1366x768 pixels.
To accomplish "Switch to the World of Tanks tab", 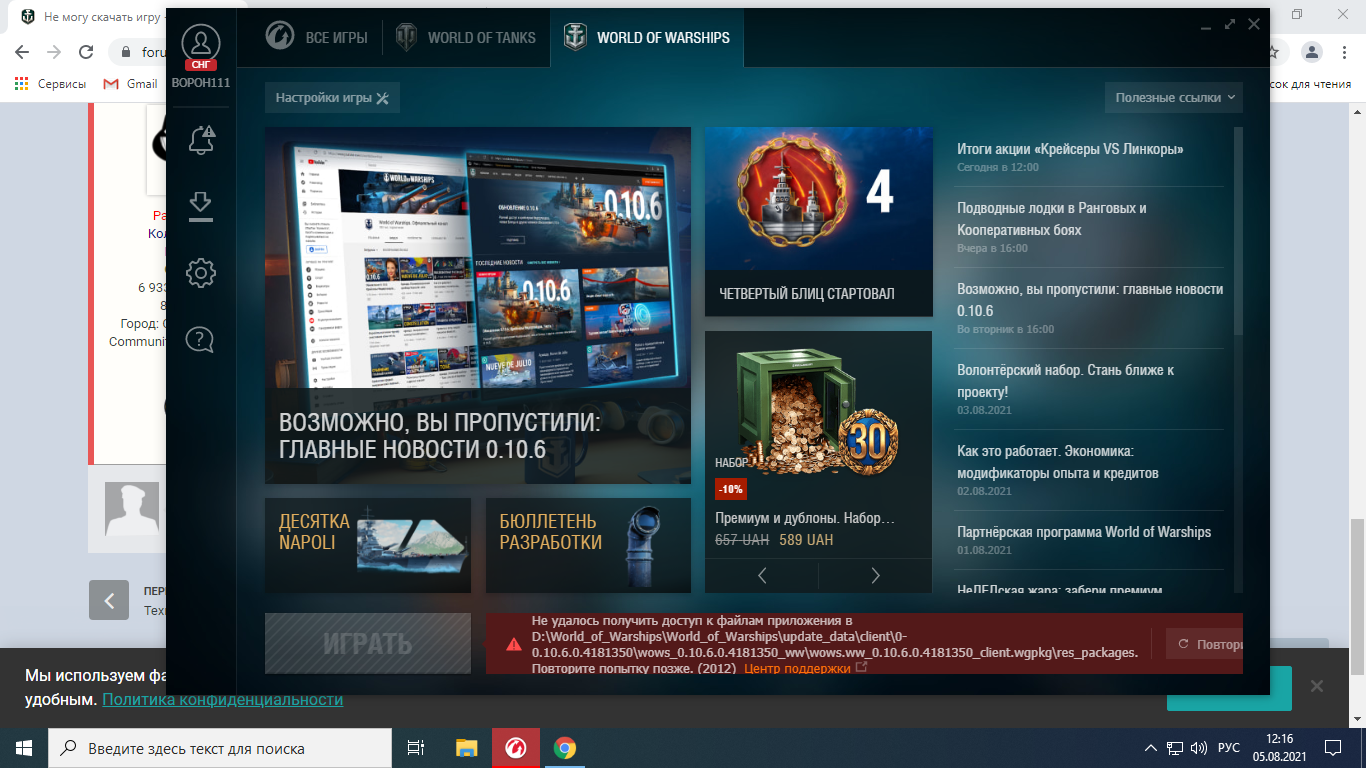I will [466, 38].
